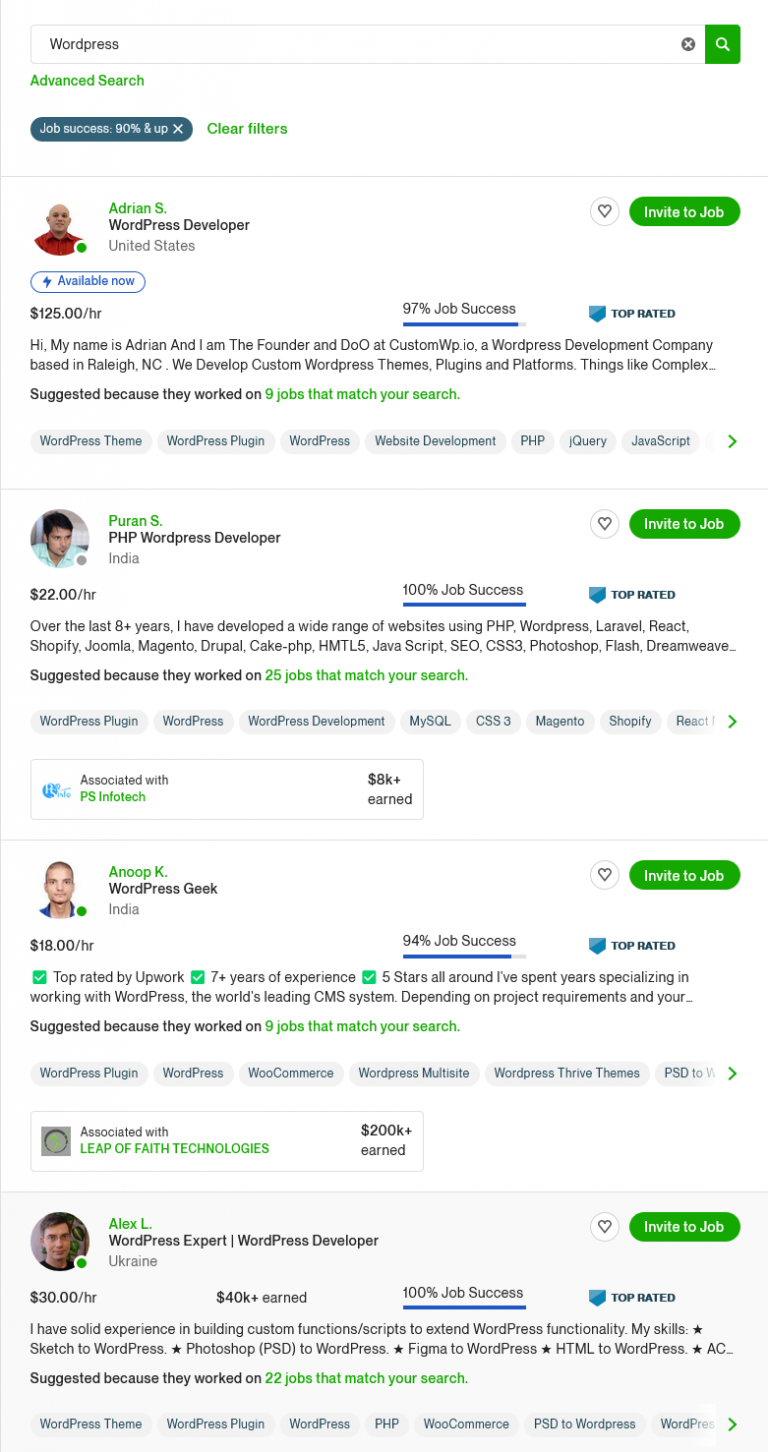Expand Adrian S.'s skill tags with the arrow
The width and height of the screenshot is (768, 1452).
732,441
